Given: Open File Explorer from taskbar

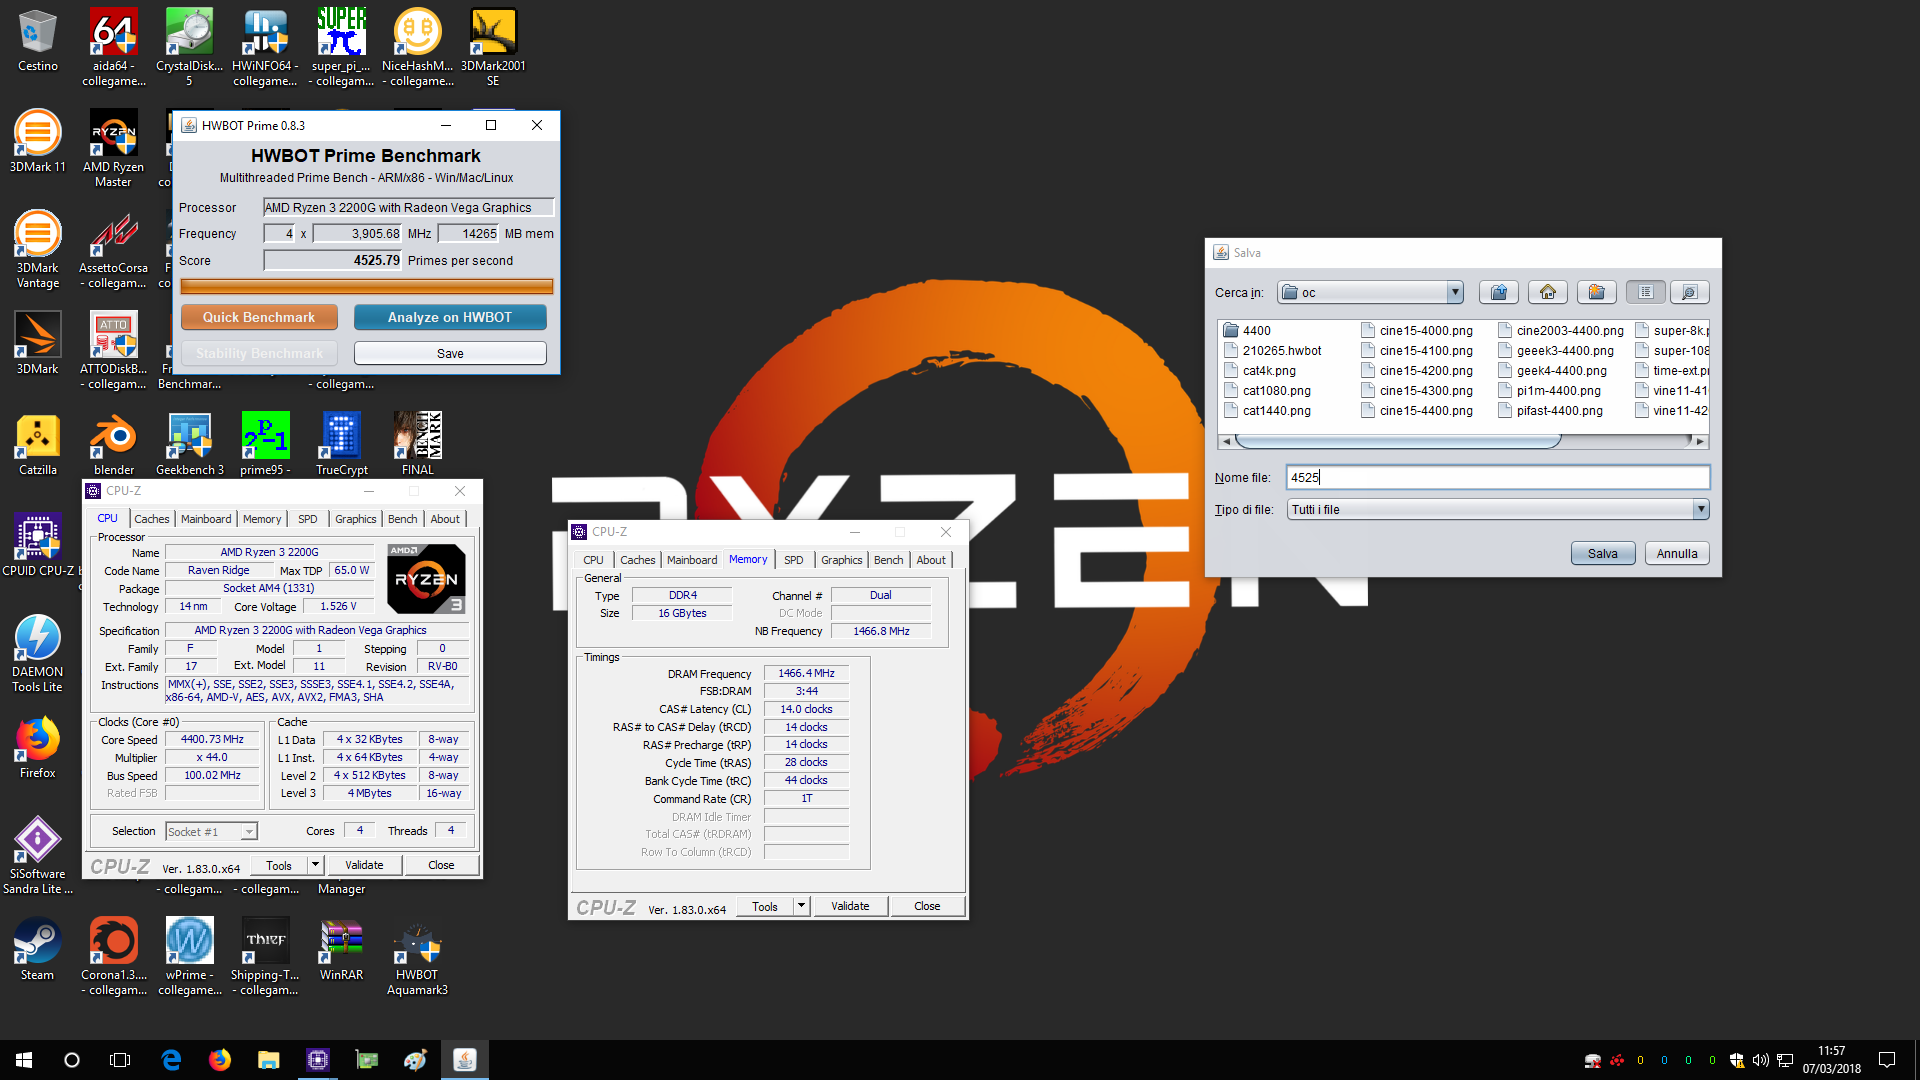Looking at the screenshot, I should [x=268, y=1060].
